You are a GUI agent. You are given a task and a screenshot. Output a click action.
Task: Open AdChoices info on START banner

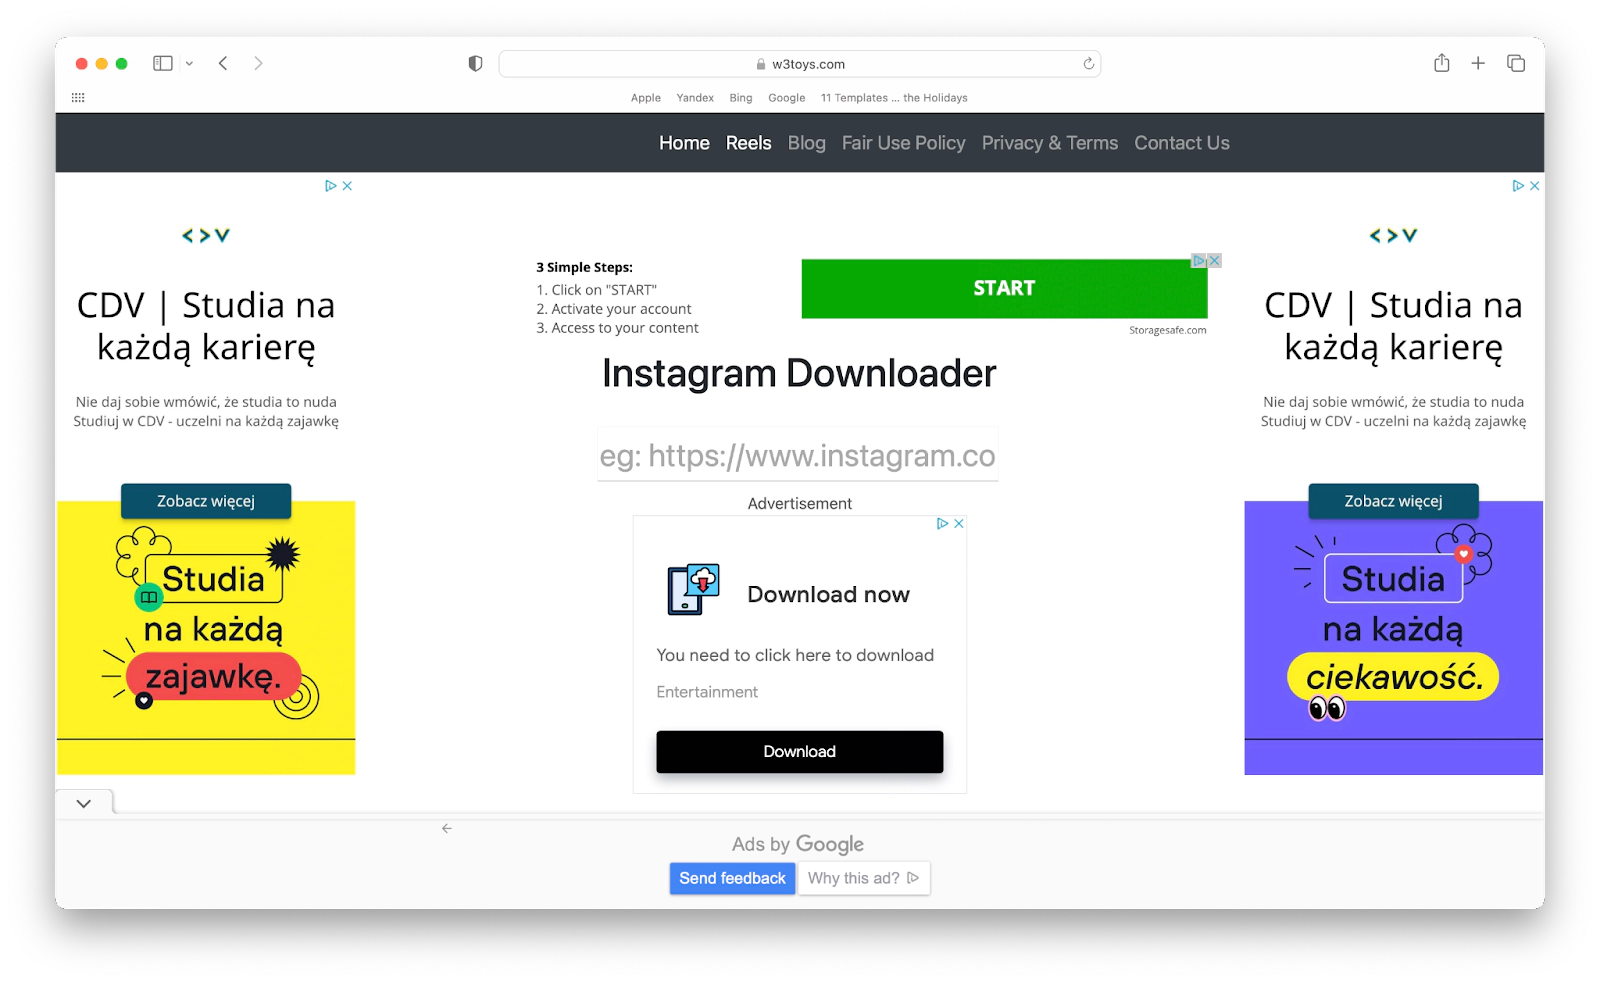pyautogui.click(x=1199, y=260)
